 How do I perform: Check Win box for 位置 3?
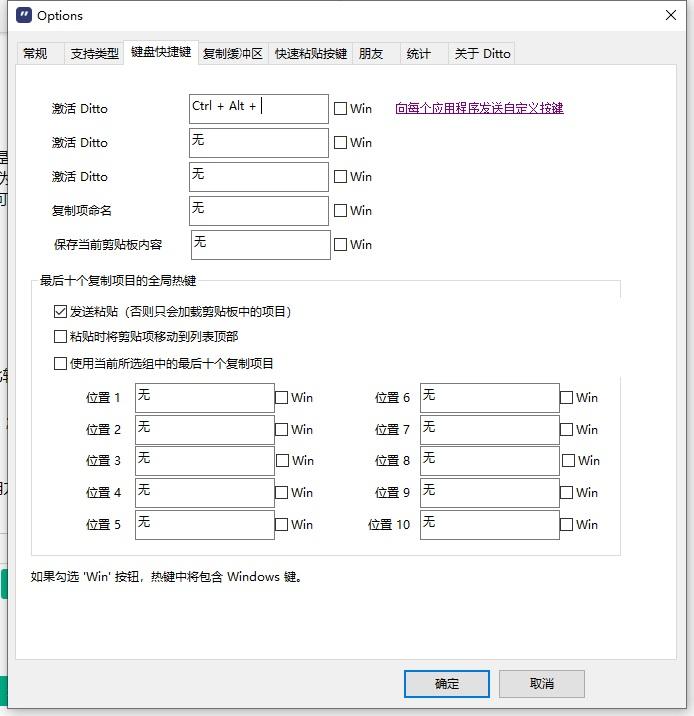295,460
